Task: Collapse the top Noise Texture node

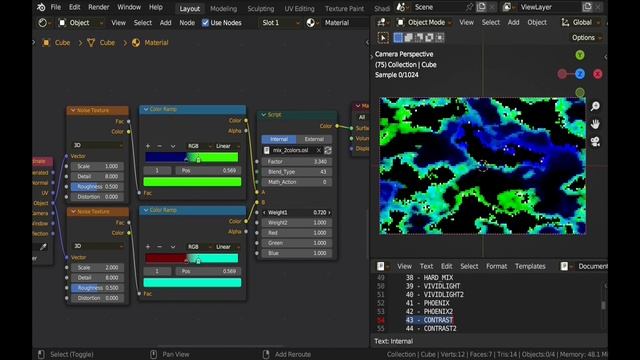Action: point(73,110)
